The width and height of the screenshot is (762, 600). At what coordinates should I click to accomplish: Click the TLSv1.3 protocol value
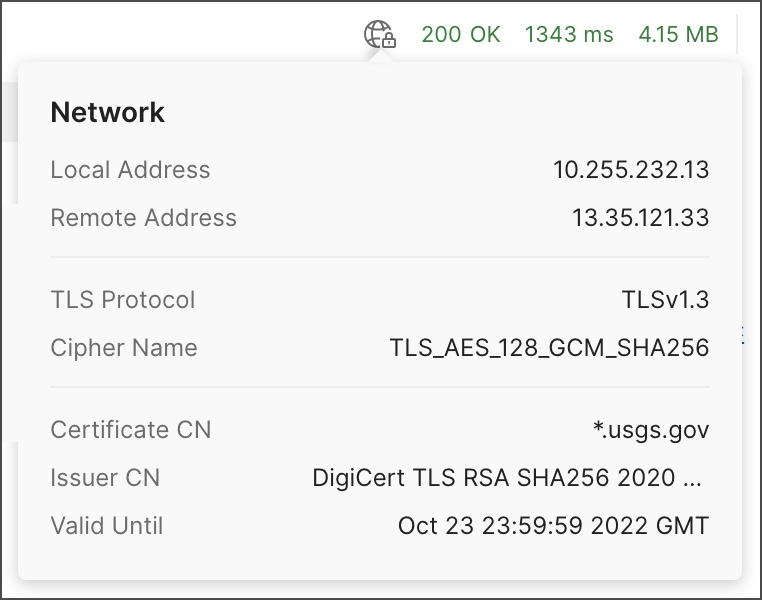pos(665,299)
